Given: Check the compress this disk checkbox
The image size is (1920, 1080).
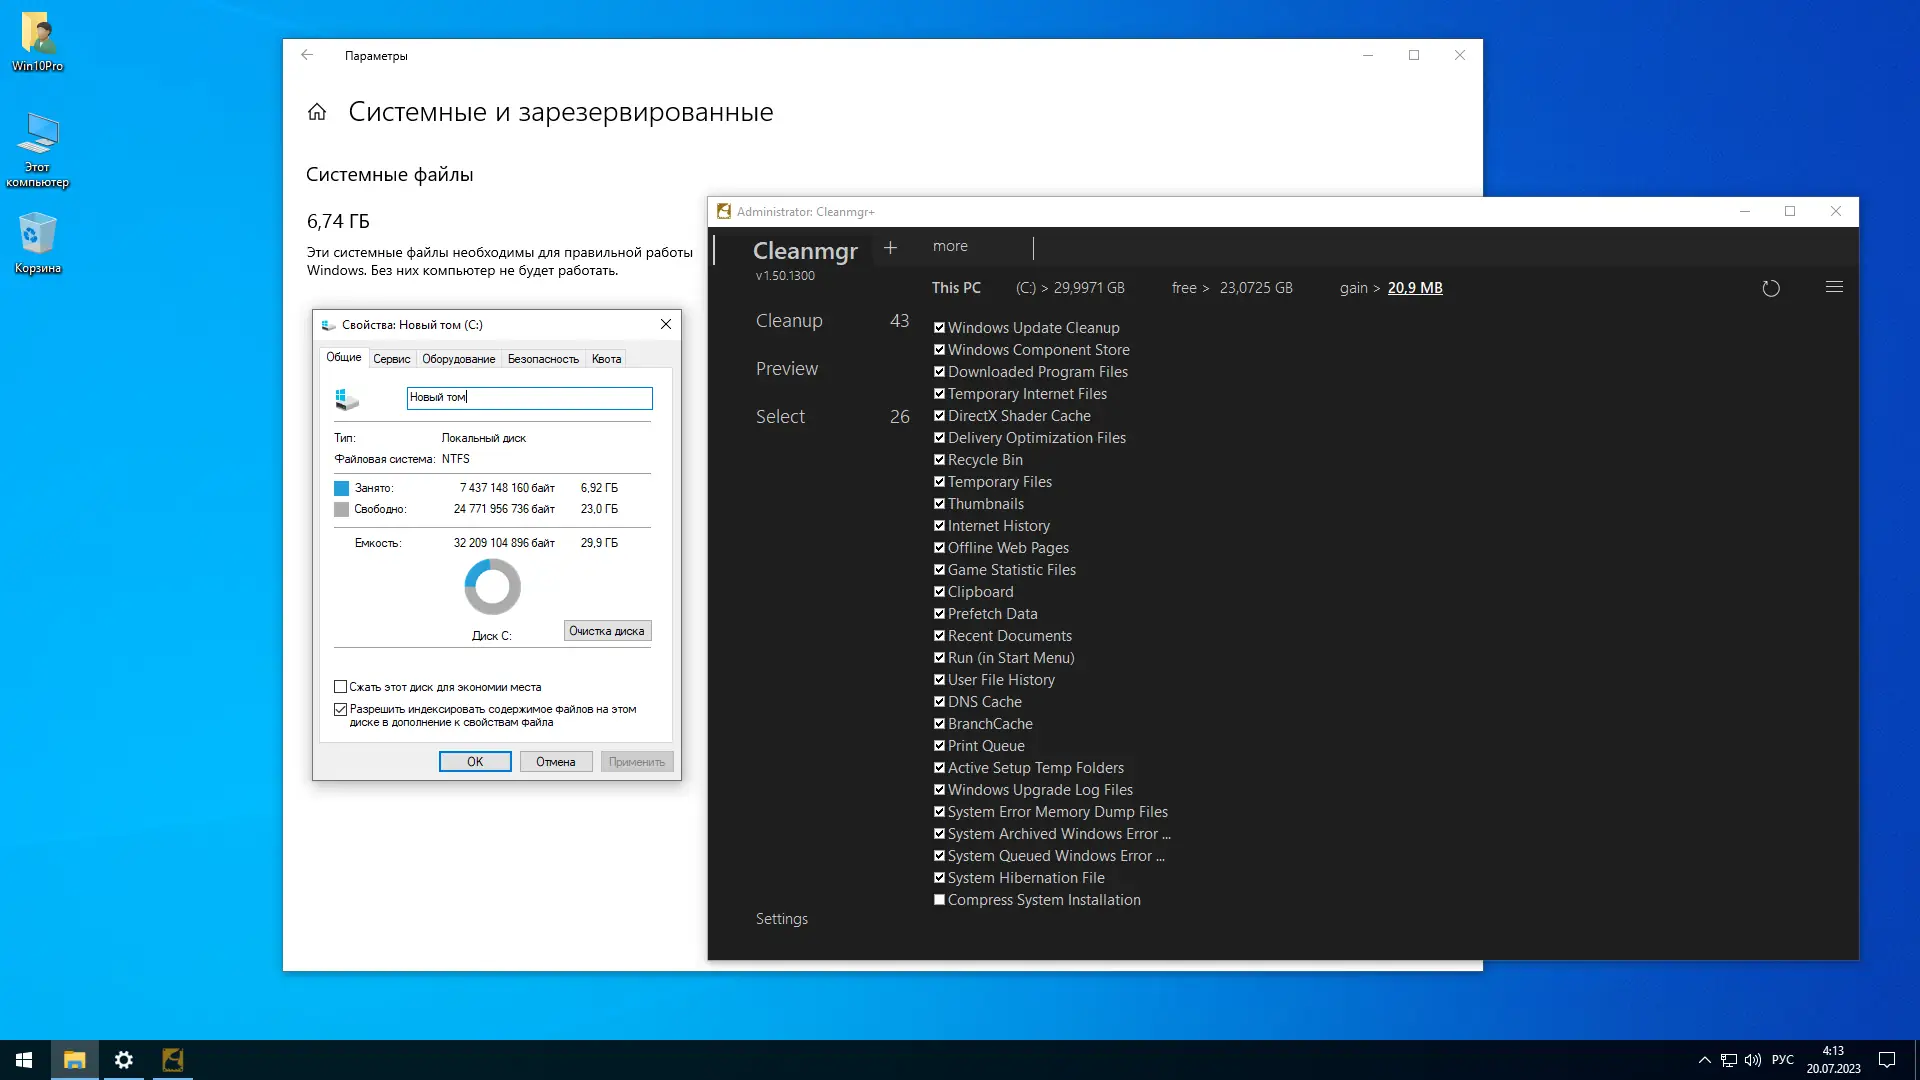Looking at the screenshot, I should pyautogui.click(x=341, y=687).
